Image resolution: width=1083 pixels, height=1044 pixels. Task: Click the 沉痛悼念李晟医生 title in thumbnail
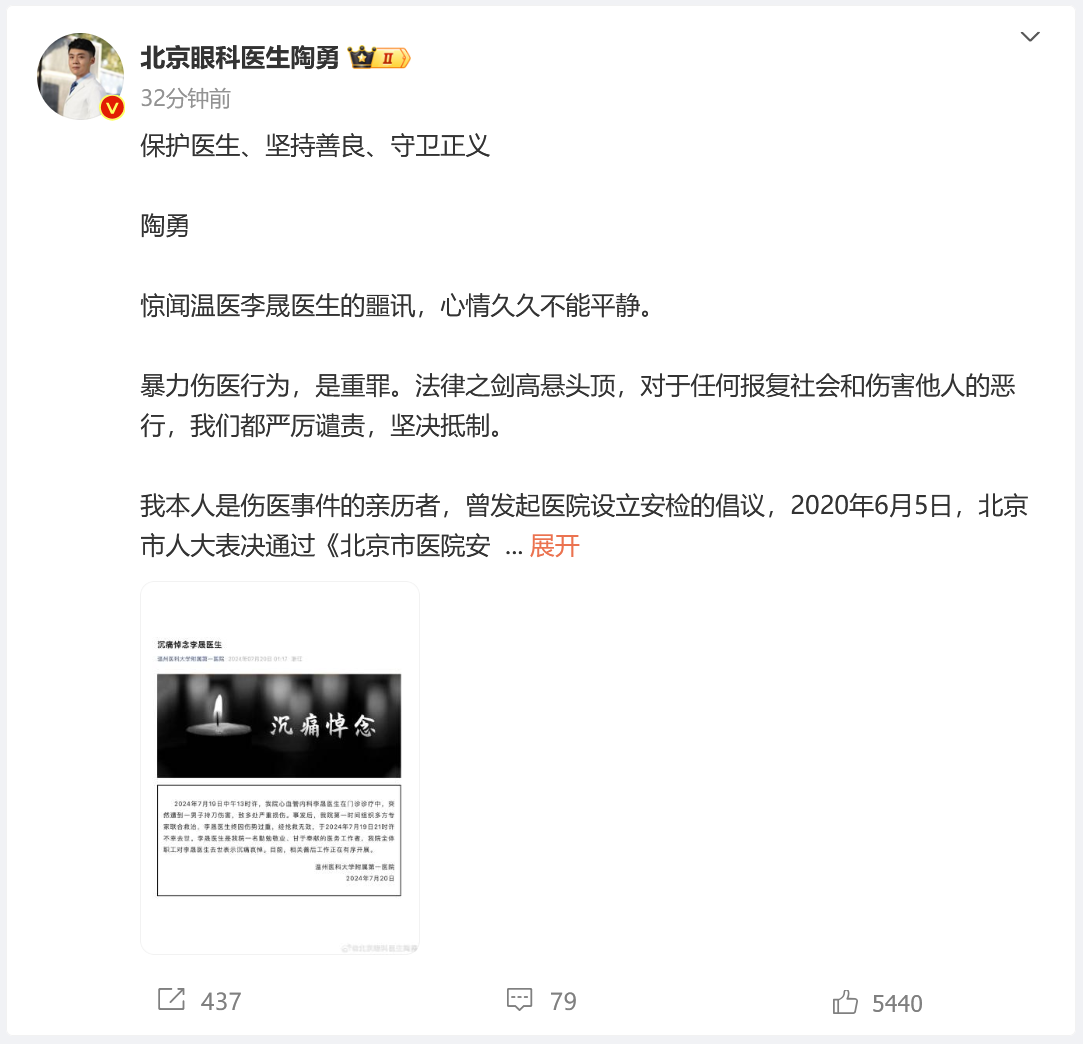(190, 644)
